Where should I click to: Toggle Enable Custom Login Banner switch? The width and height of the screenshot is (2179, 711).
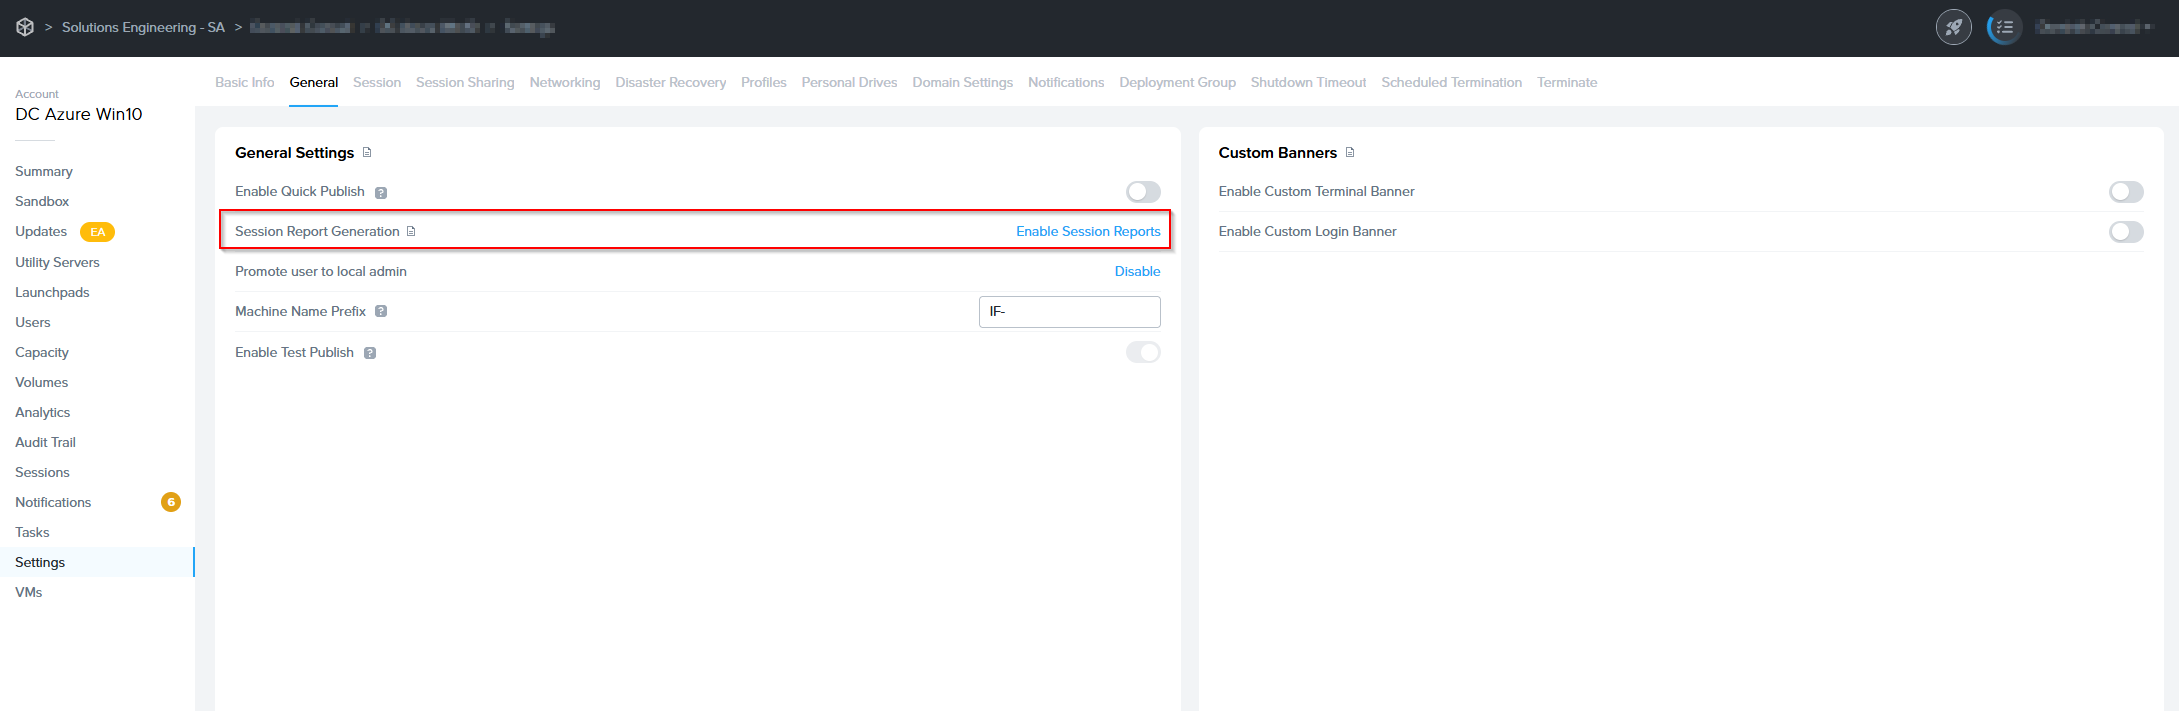tap(2126, 232)
